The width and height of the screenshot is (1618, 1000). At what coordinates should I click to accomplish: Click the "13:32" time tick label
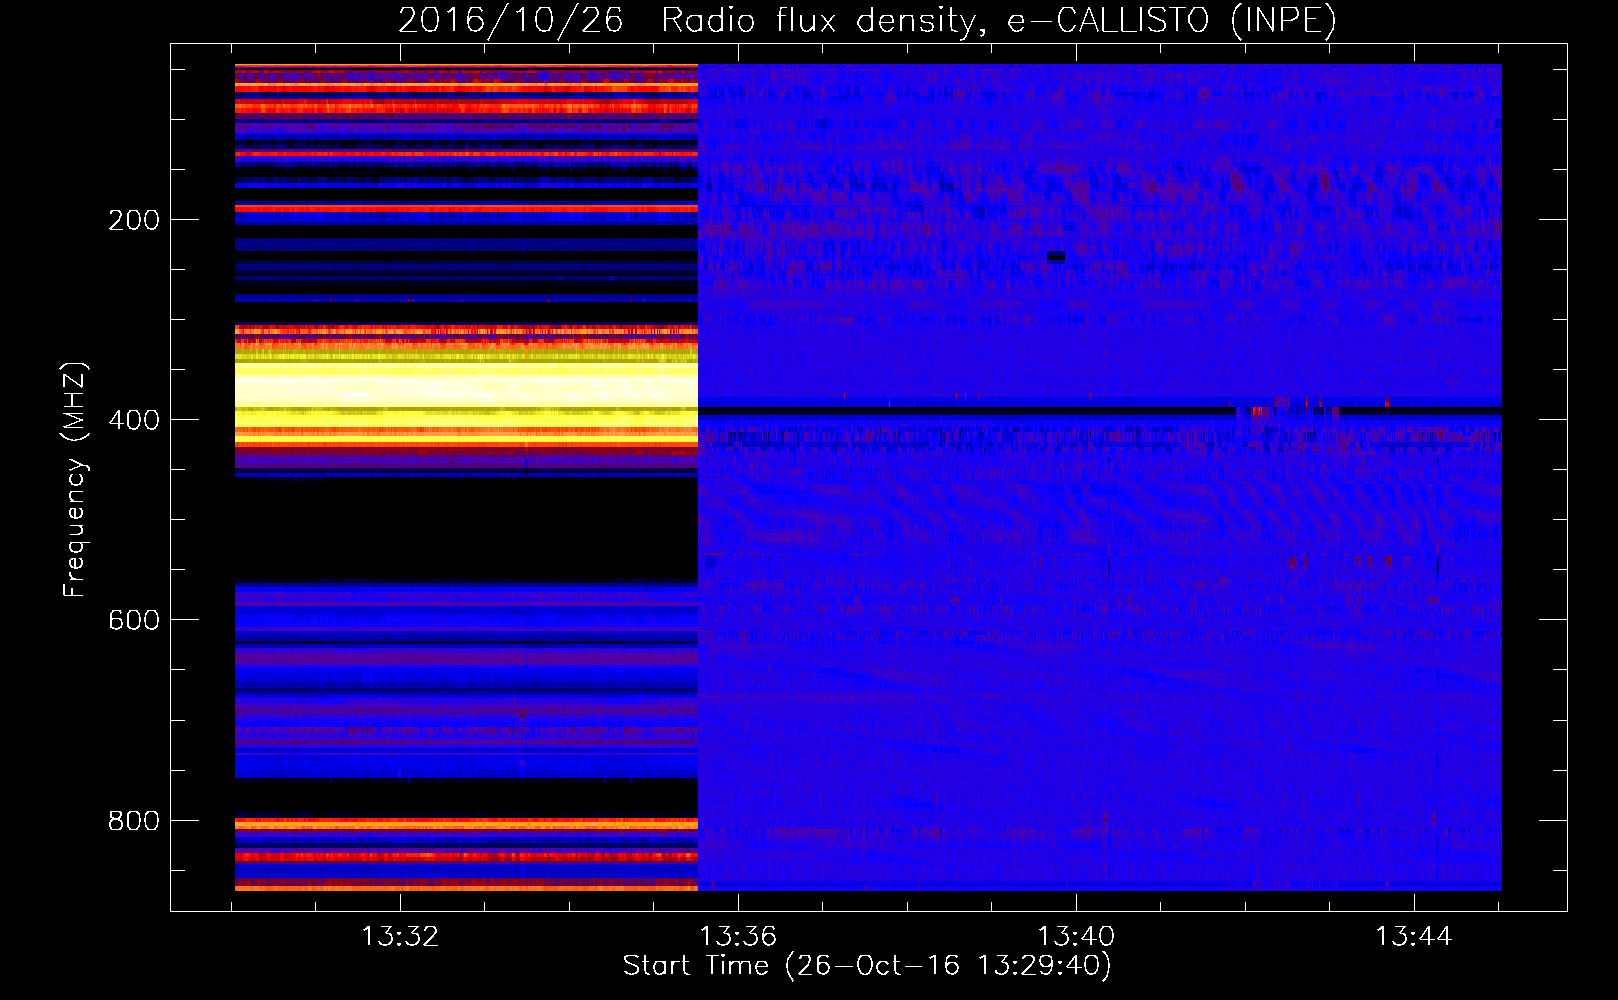coord(400,937)
